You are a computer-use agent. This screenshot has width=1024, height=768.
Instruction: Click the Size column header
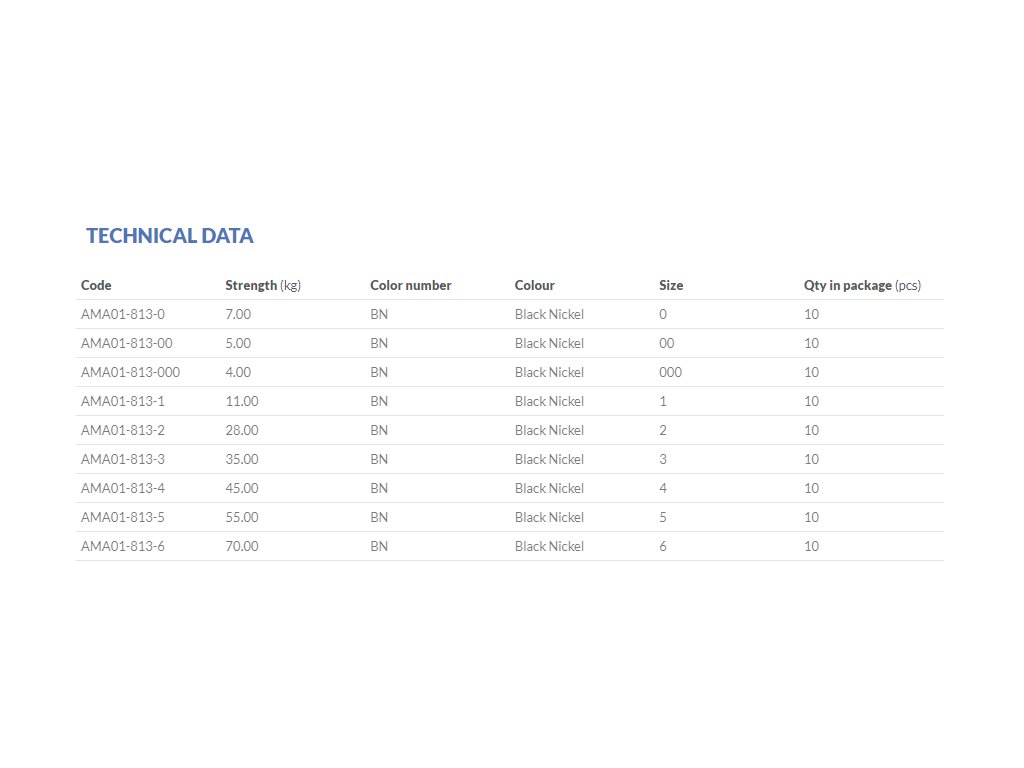(671, 285)
